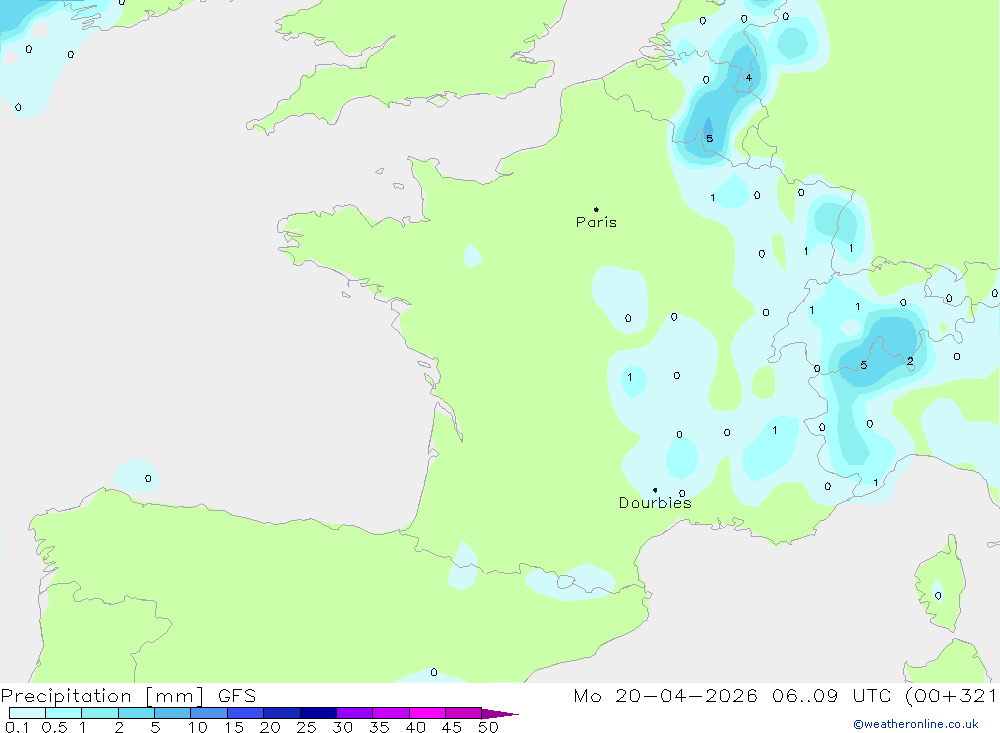Pick the 0.5–1 mm legend swatch
Screen dimensions: 1000x733
coord(64,713)
